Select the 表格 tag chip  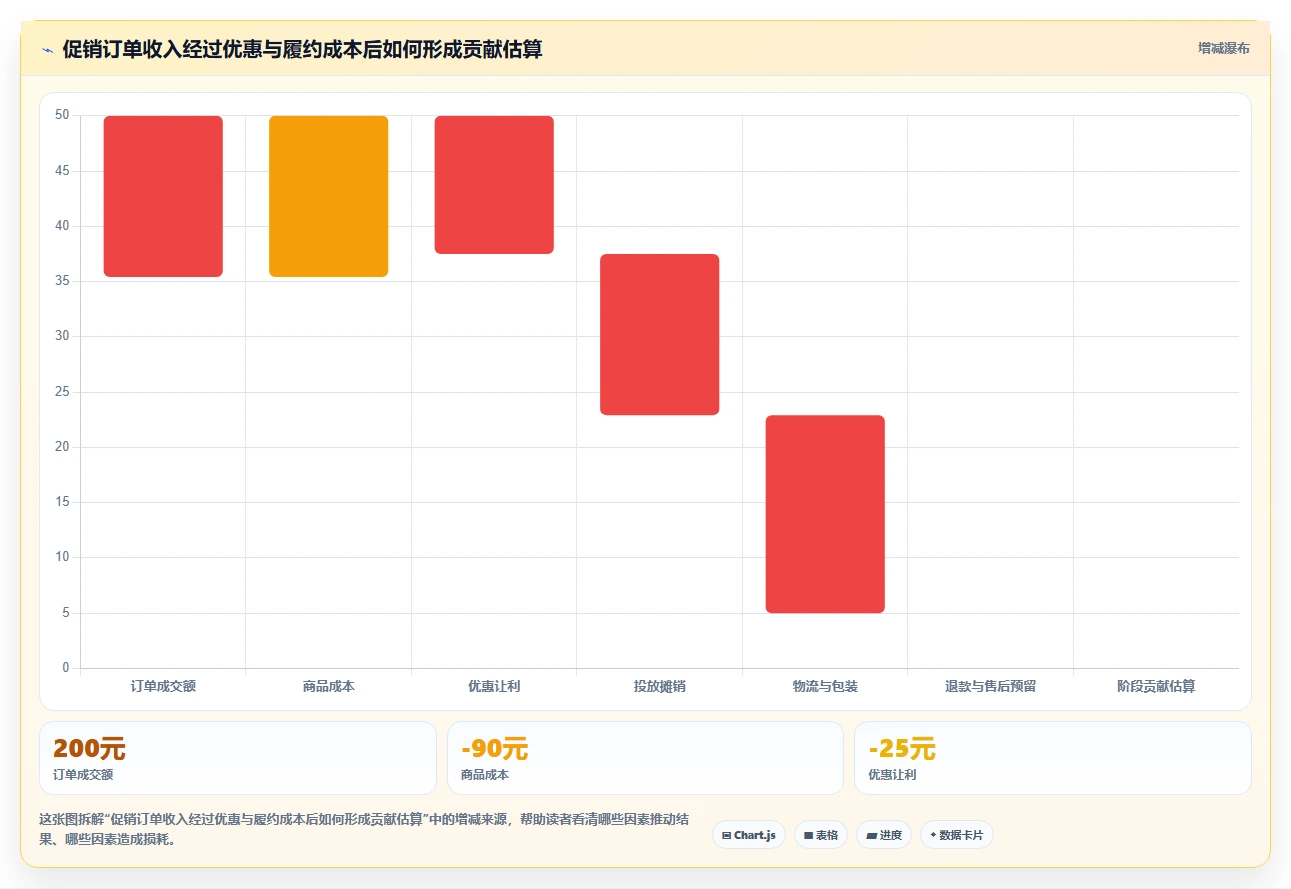click(x=821, y=835)
